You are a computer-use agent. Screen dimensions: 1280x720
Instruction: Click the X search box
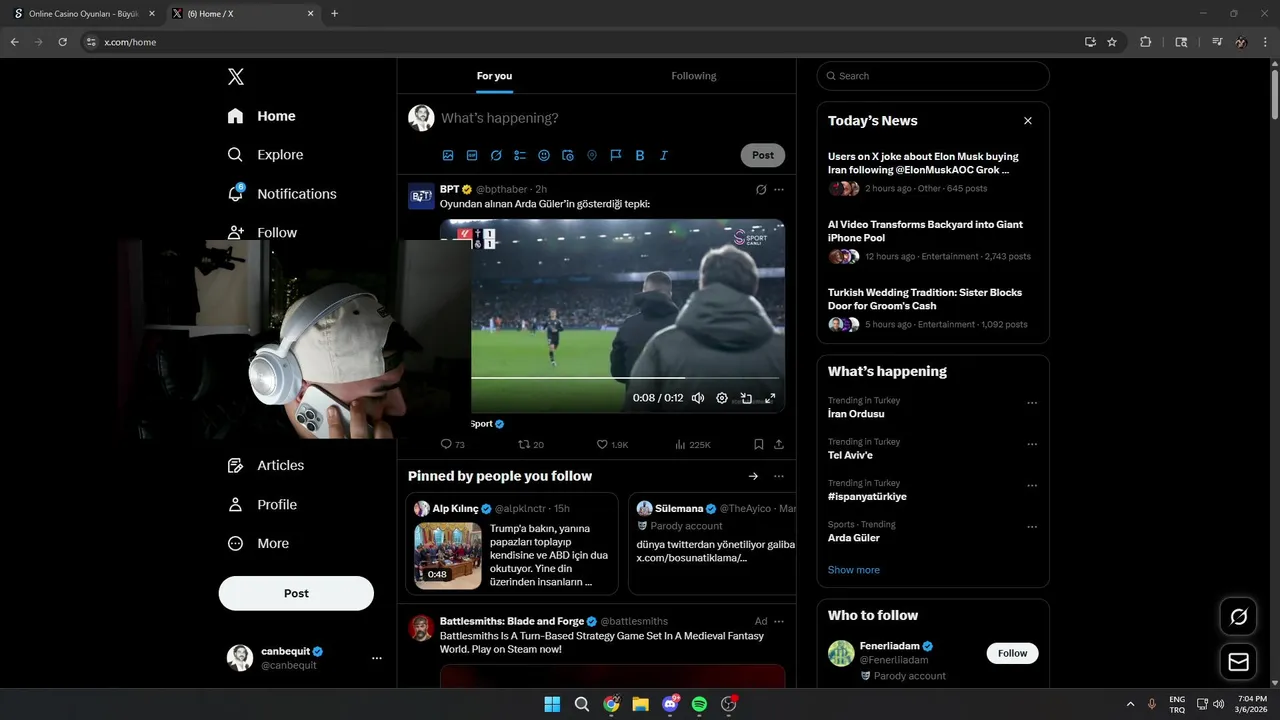[933, 76]
